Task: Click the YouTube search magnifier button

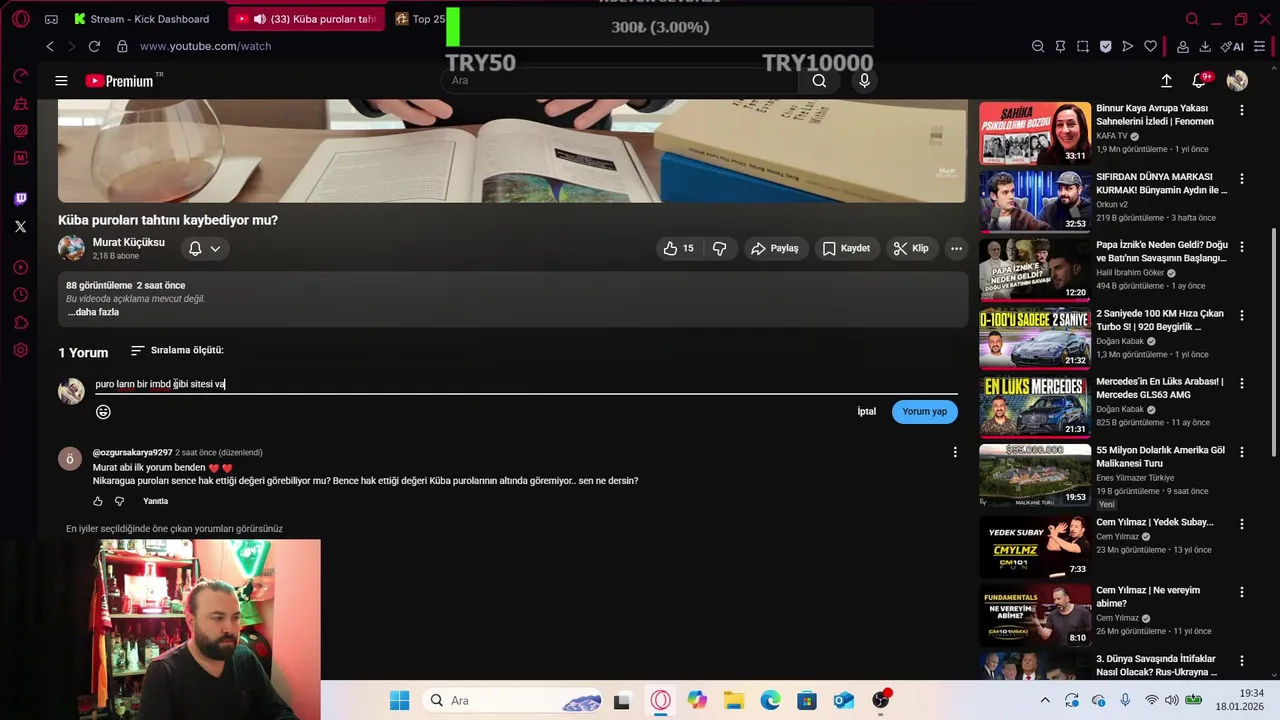Action: [819, 81]
